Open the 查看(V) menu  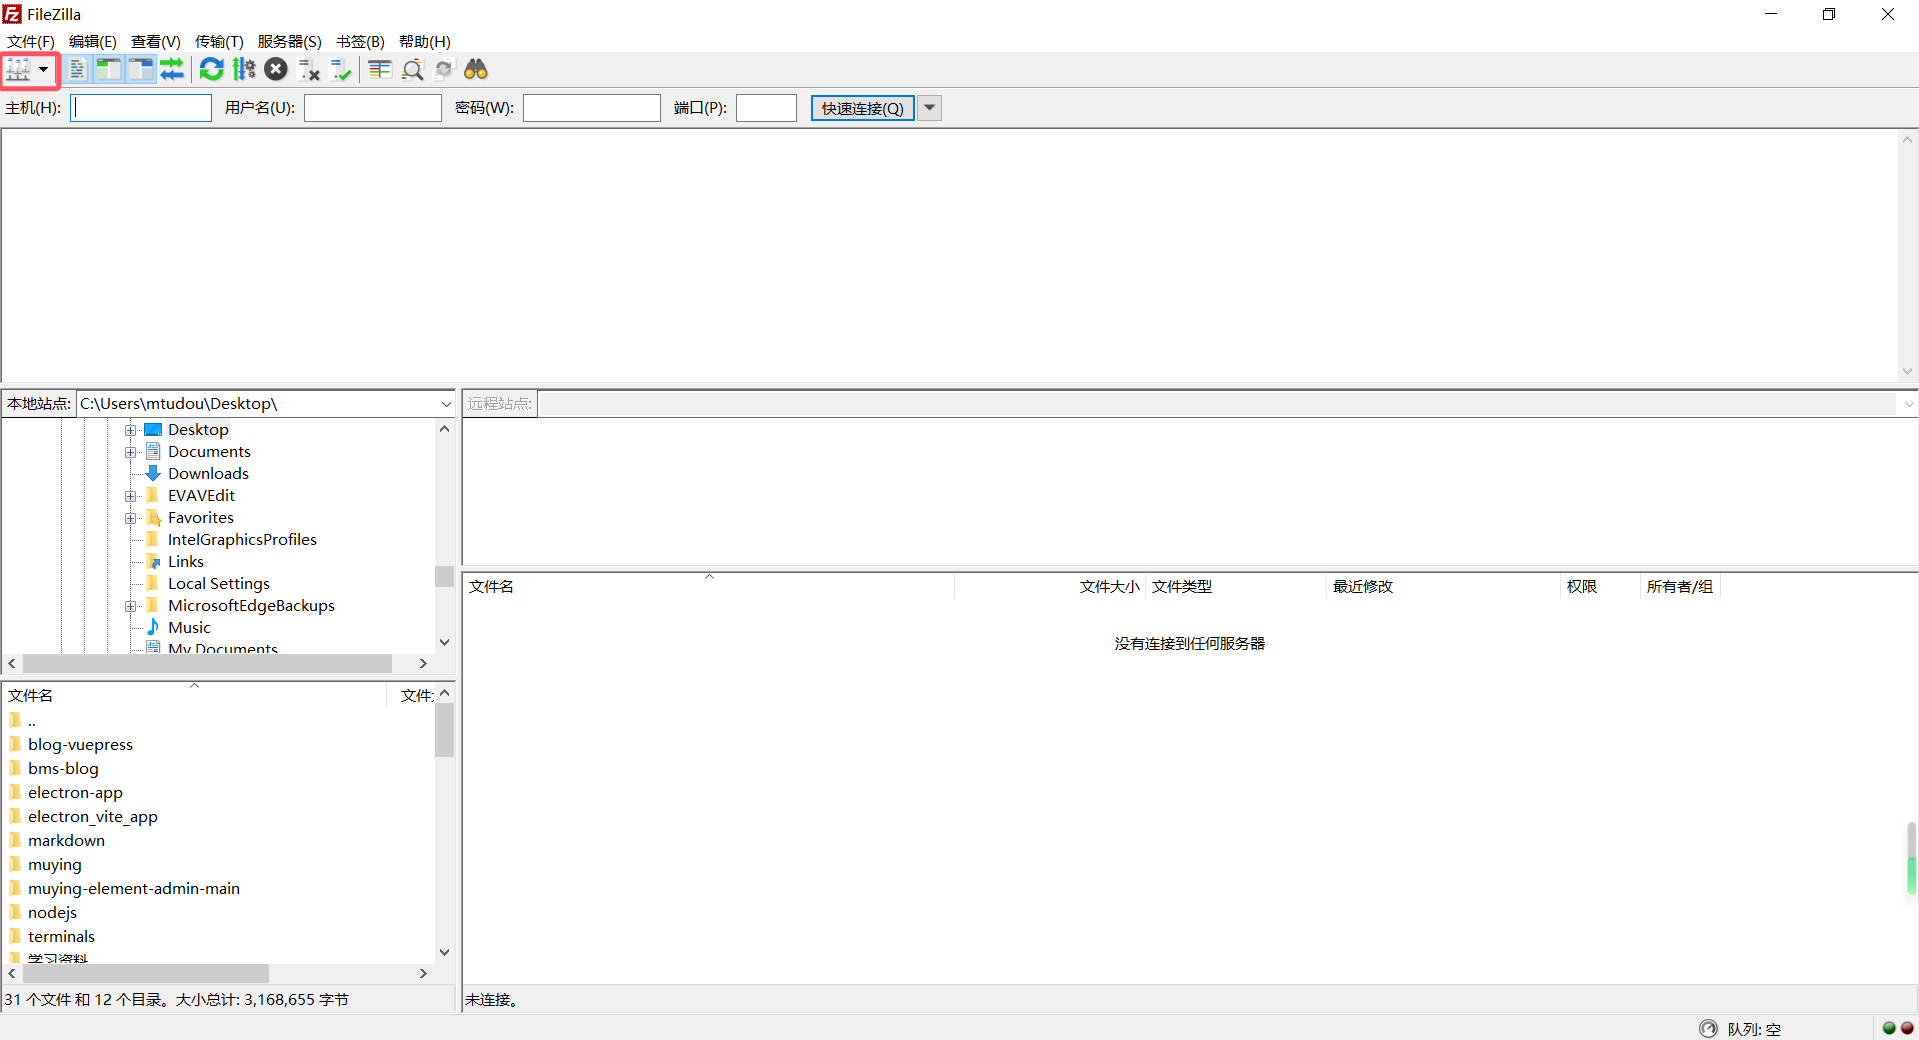[x=156, y=41]
